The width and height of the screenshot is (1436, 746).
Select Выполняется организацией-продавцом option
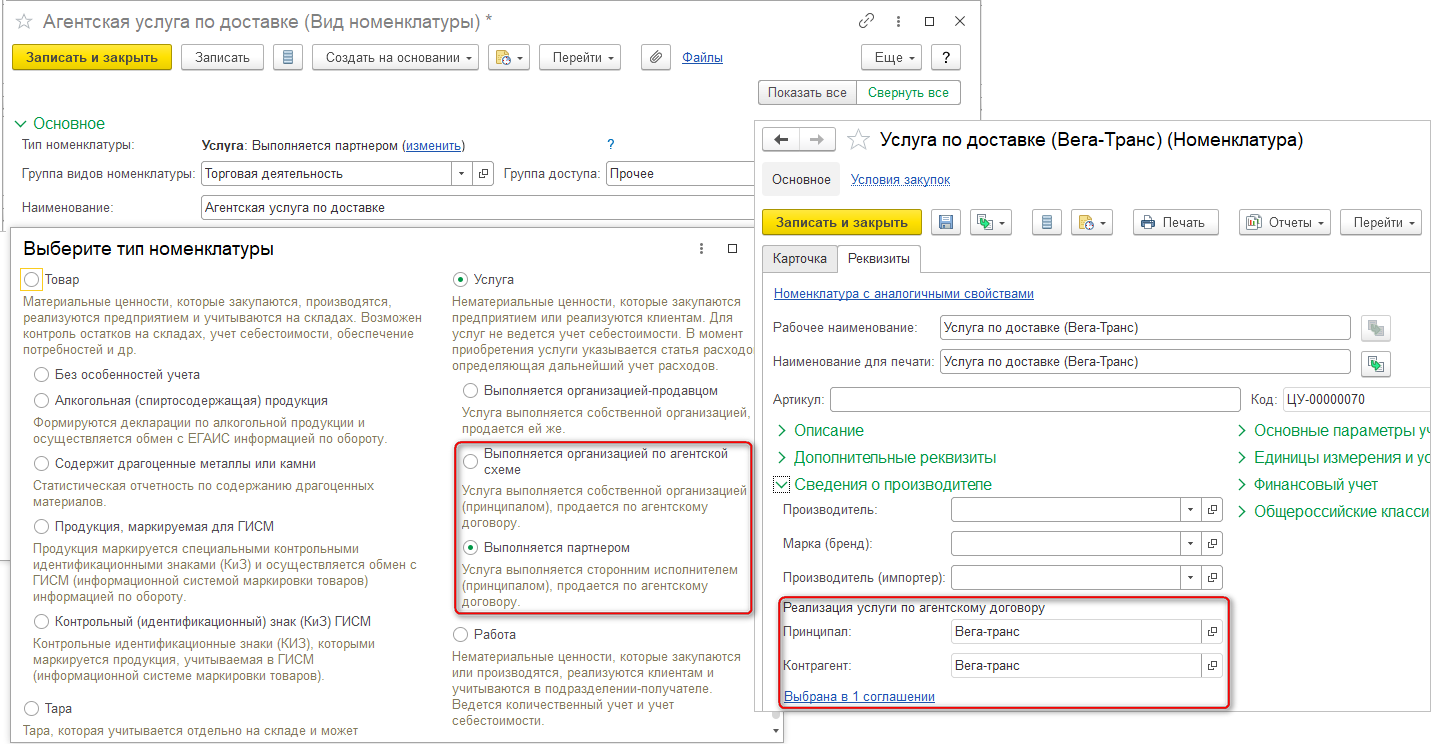470,391
